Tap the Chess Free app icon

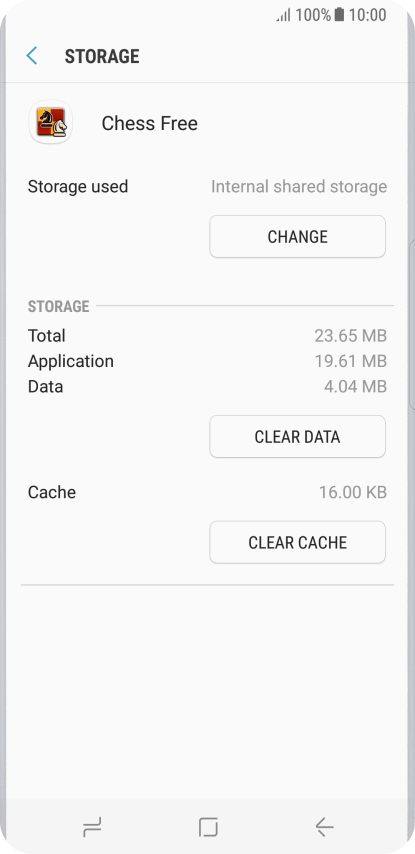tap(51, 122)
